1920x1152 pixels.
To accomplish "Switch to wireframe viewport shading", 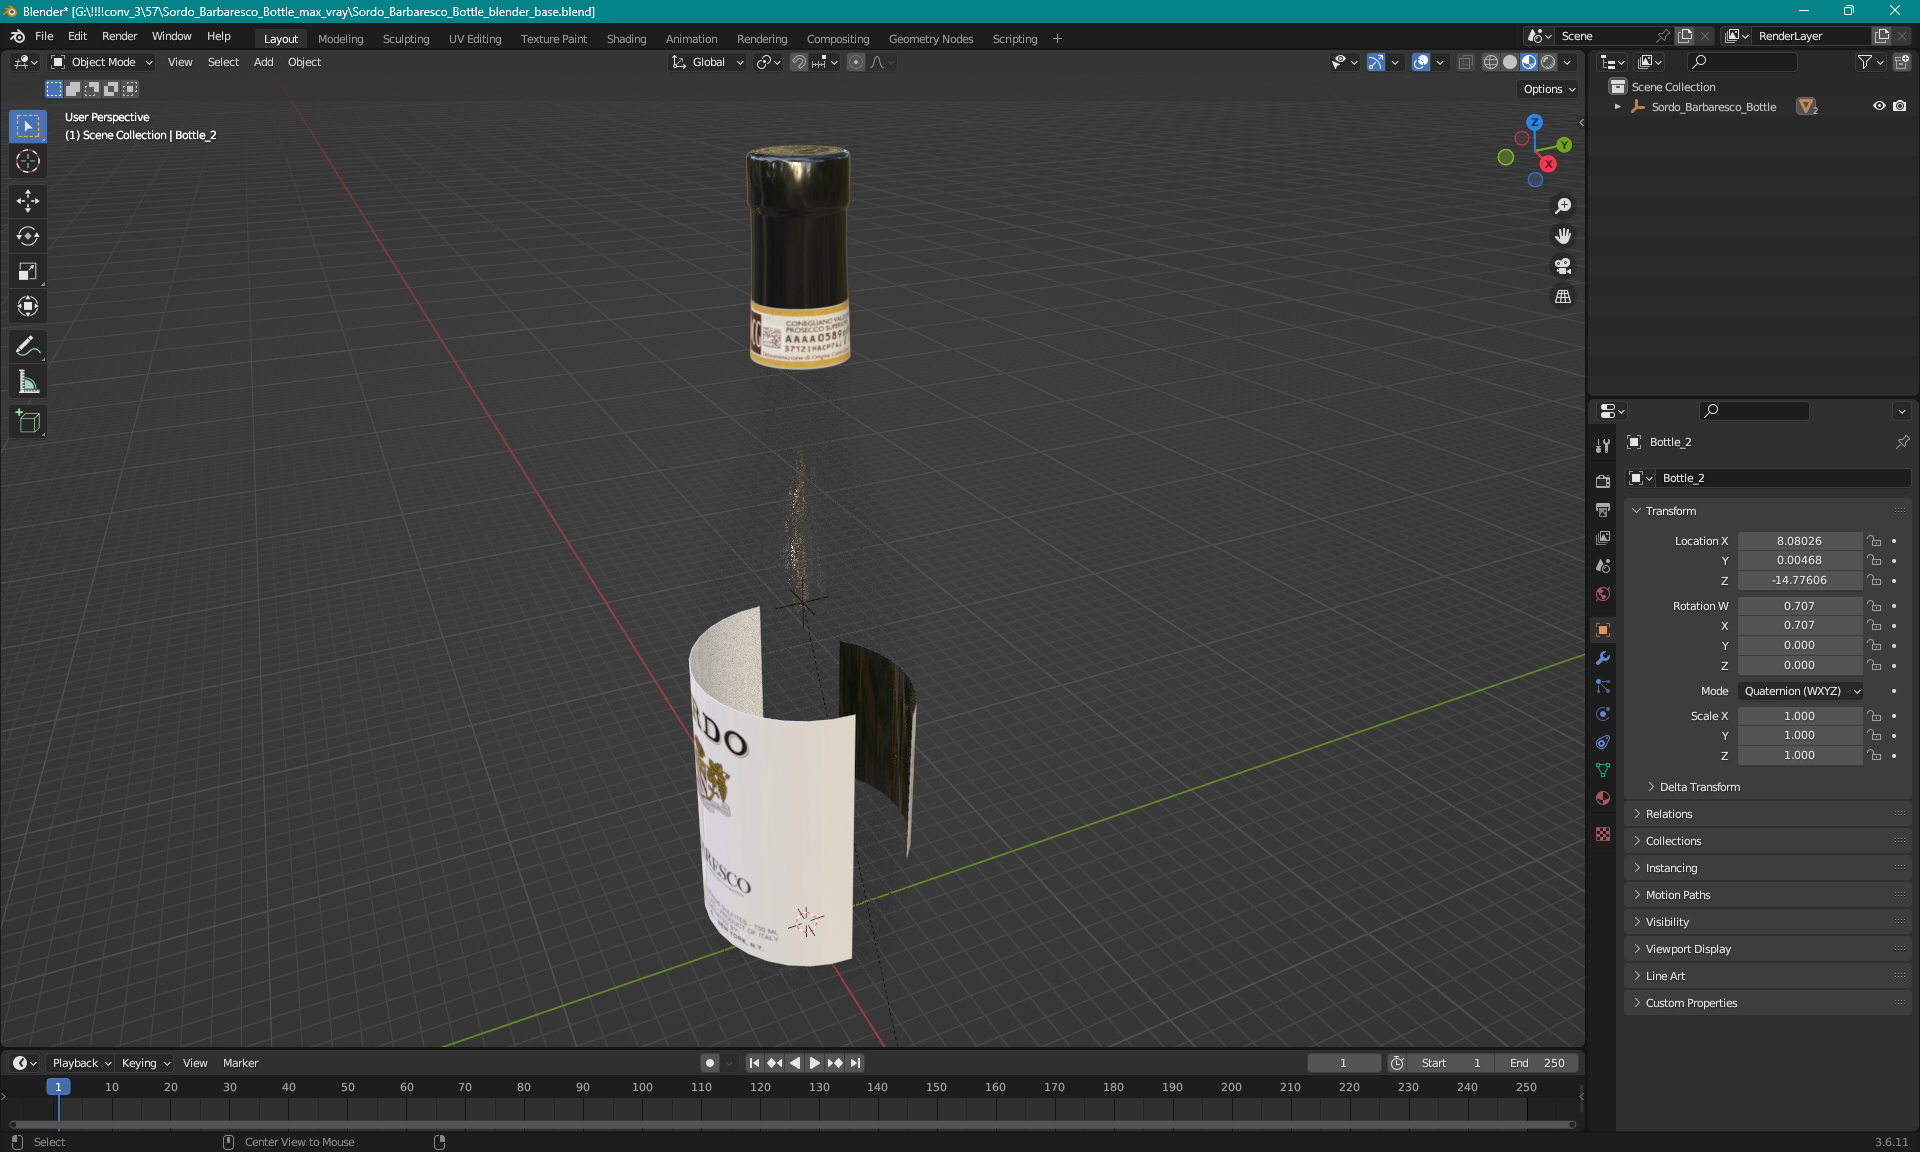I will [x=1490, y=62].
